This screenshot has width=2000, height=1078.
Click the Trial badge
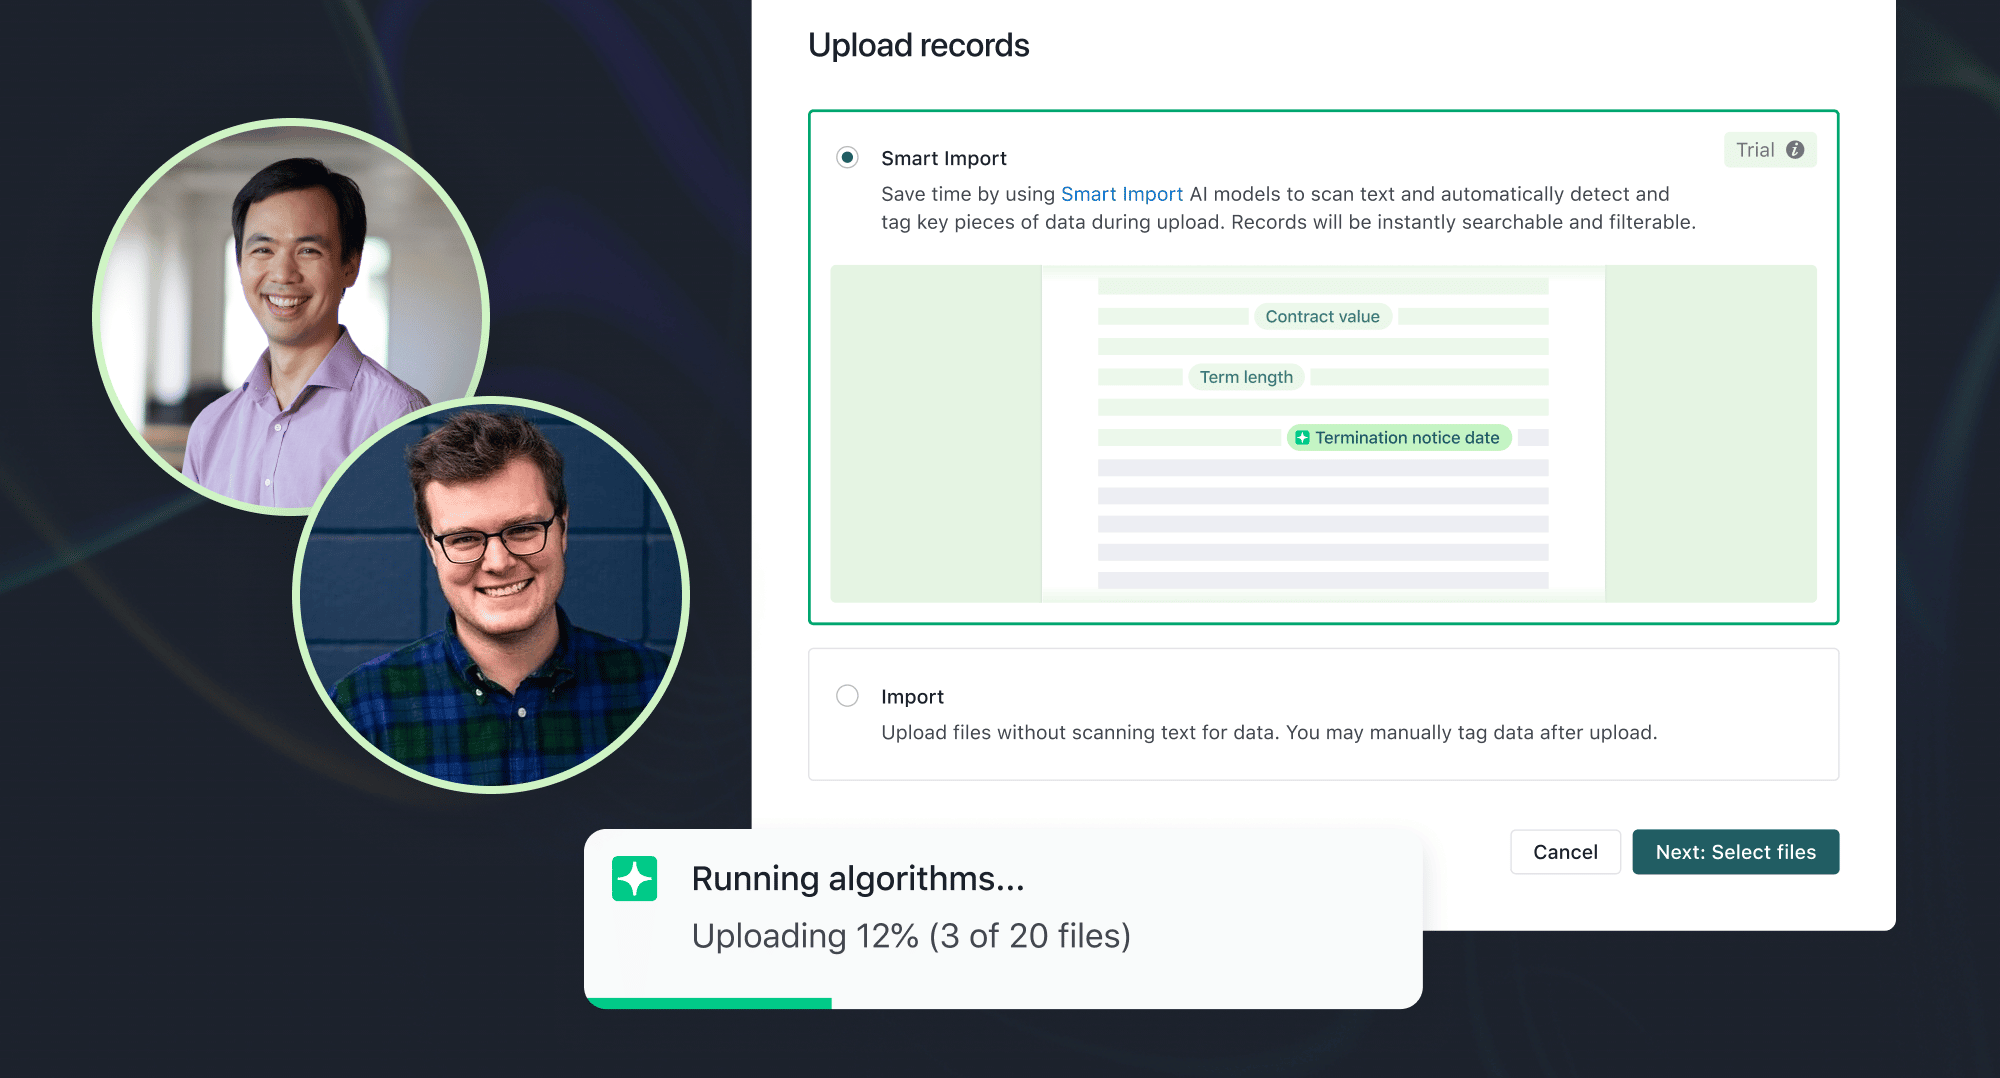pyautogui.click(x=1769, y=150)
